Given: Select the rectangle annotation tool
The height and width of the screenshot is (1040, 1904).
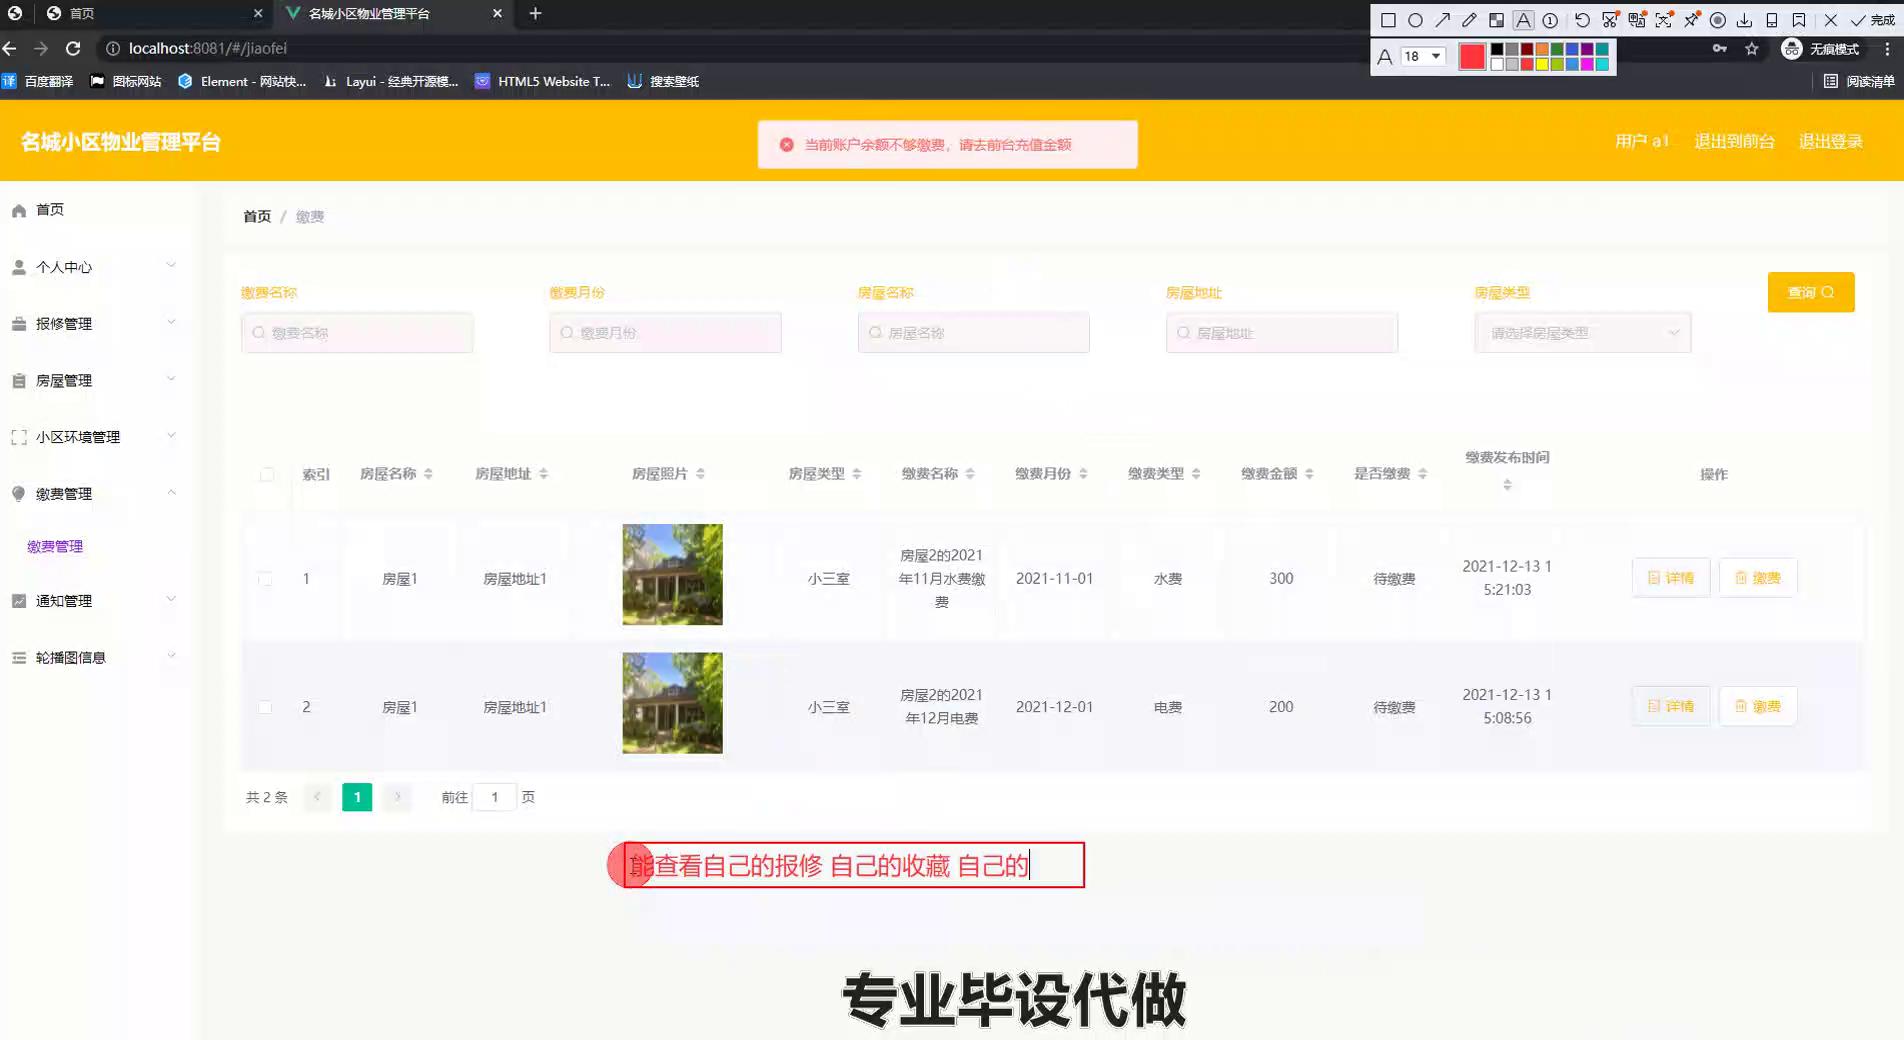Looking at the screenshot, I should (x=1388, y=20).
